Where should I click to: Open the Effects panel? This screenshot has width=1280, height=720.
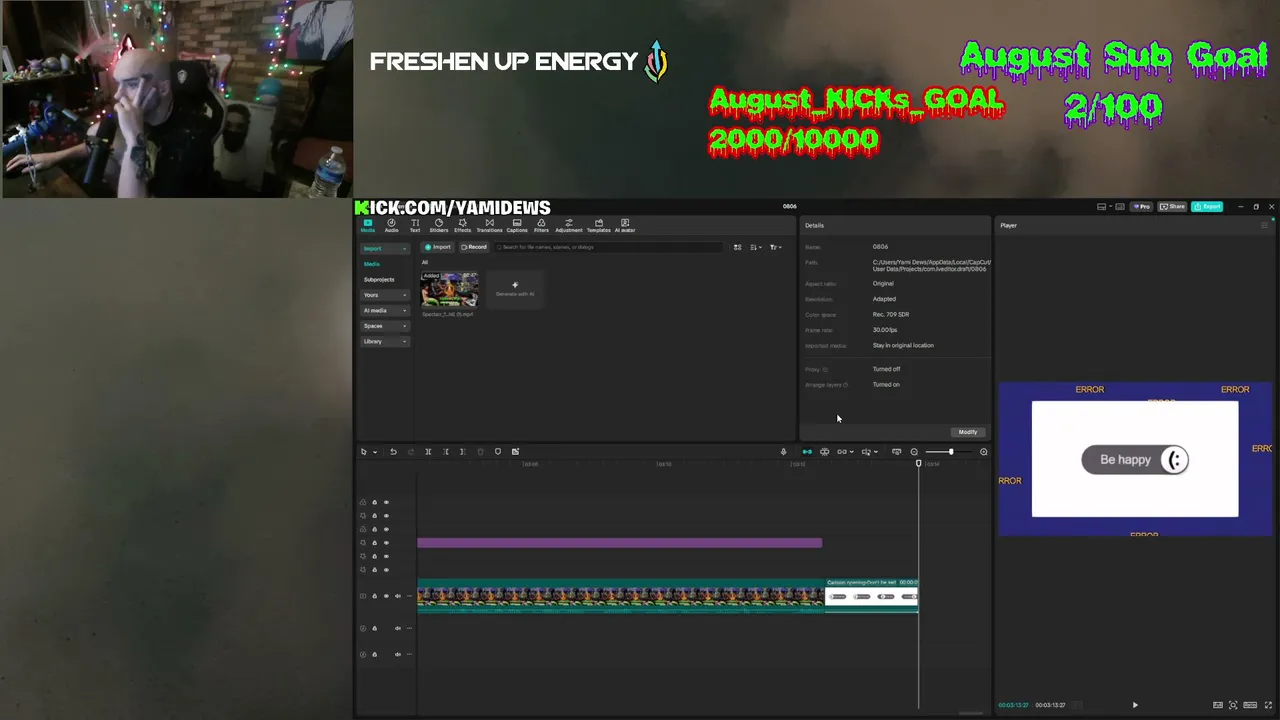pyautogui.click(x=462, y=225)
